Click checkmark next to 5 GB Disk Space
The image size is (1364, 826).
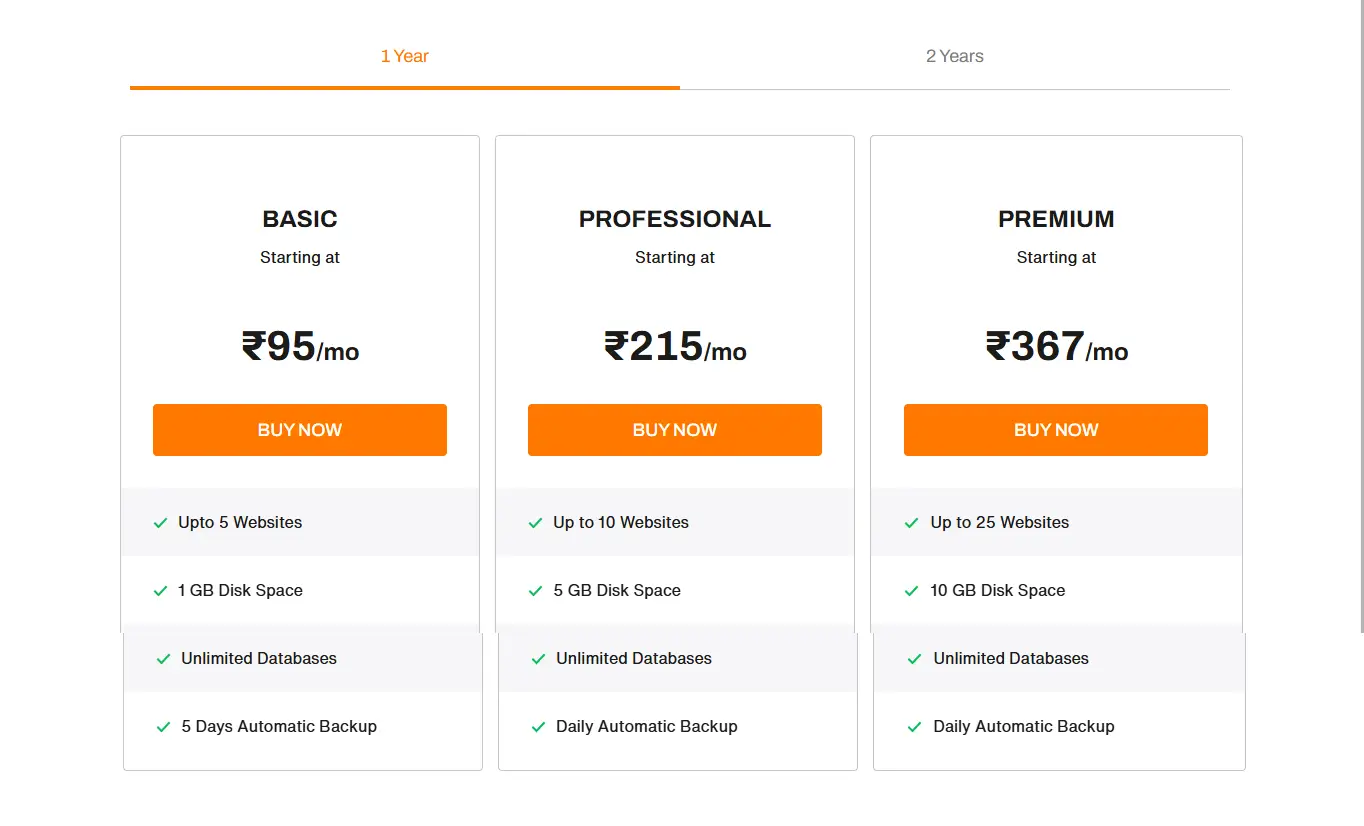click(x=535, y=591)
